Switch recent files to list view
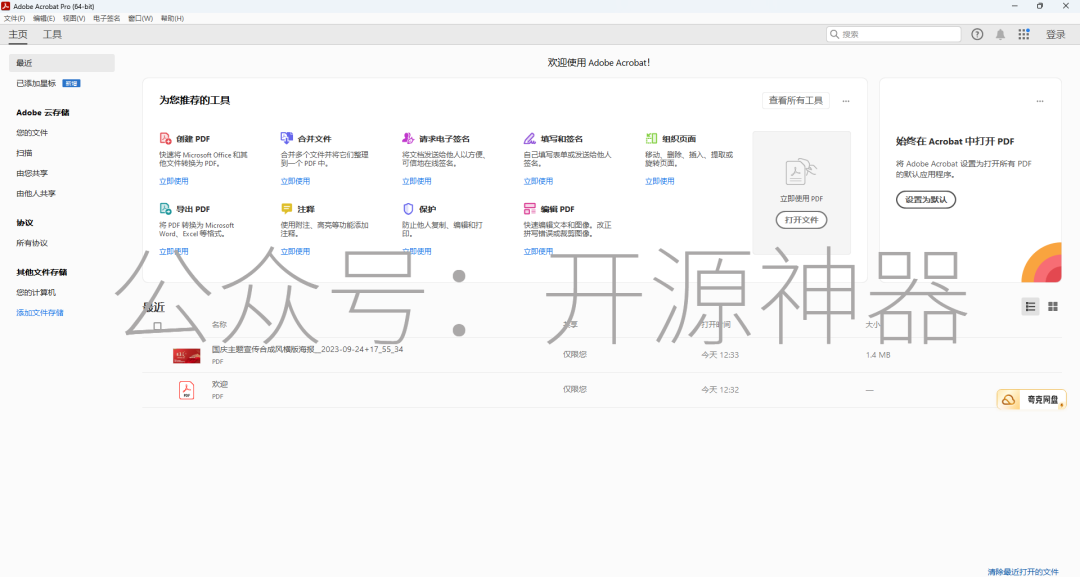The image size is (1080, 577). coord(1030,306)
